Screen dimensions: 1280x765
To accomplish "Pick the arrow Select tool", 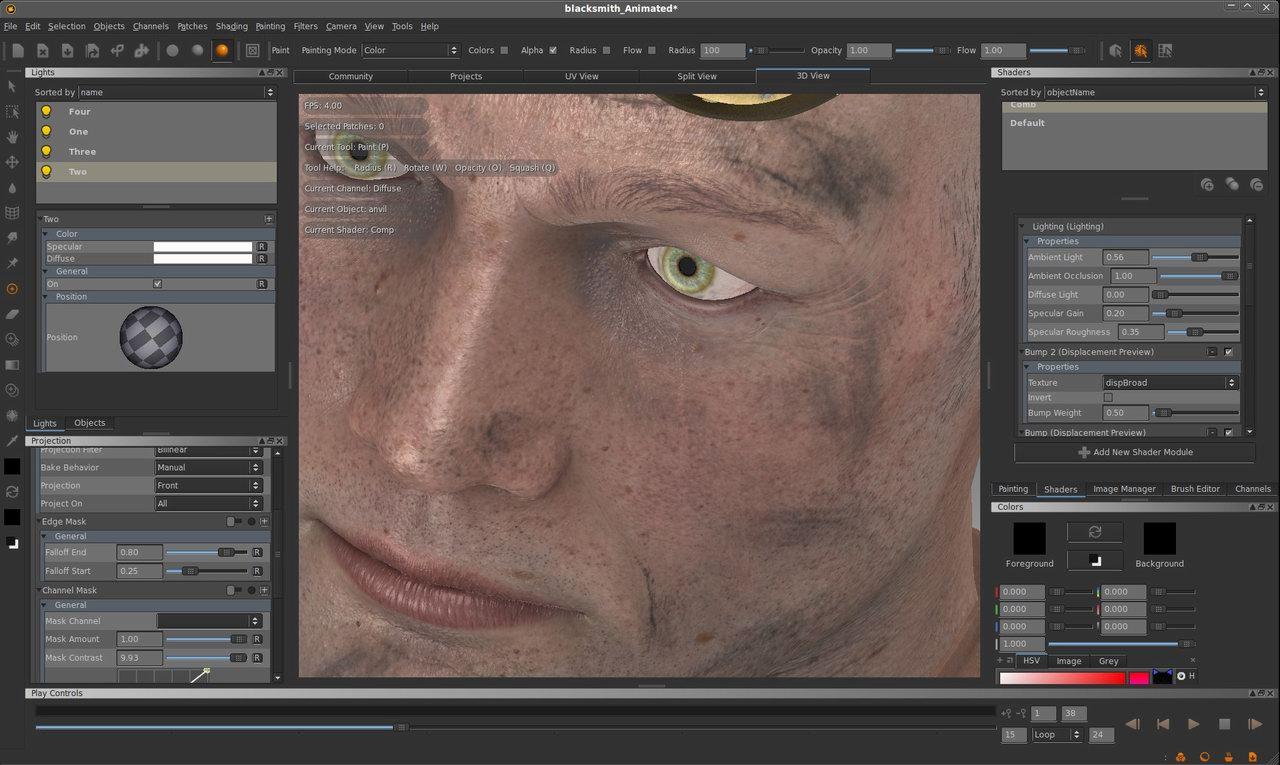I will 12,86.
